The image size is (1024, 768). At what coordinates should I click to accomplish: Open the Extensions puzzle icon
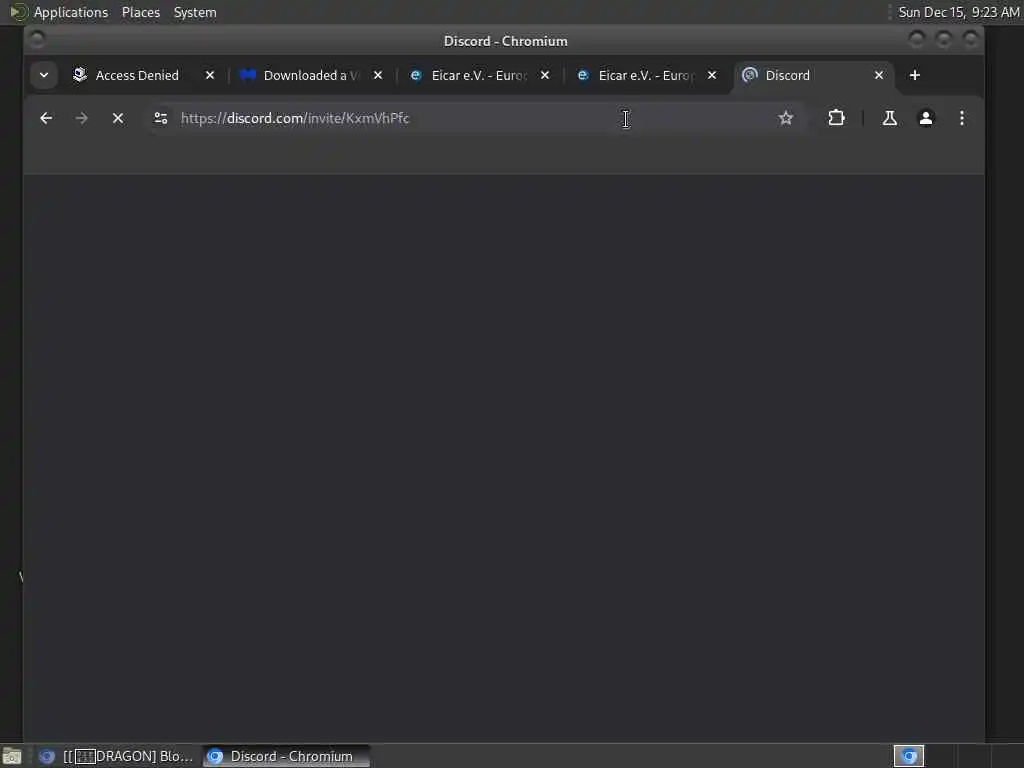(x=836, y=118)
